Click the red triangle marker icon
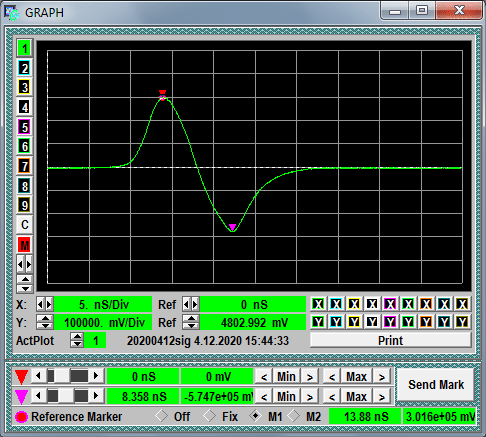This screenshot has width=486, height=437. [x=21, y=377]
